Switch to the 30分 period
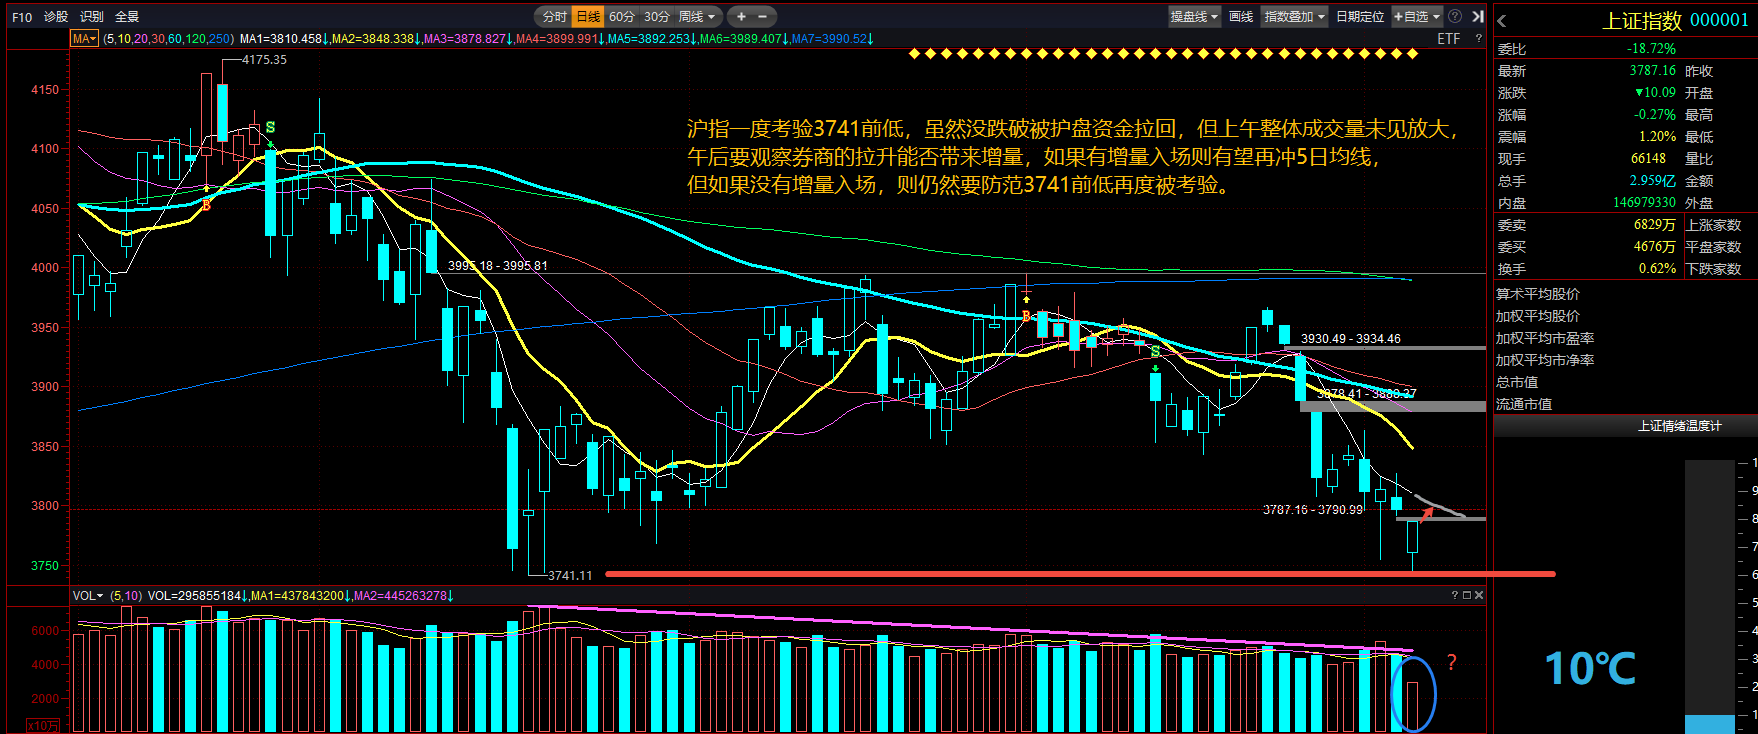1758x734 pixels. (657, 17)
